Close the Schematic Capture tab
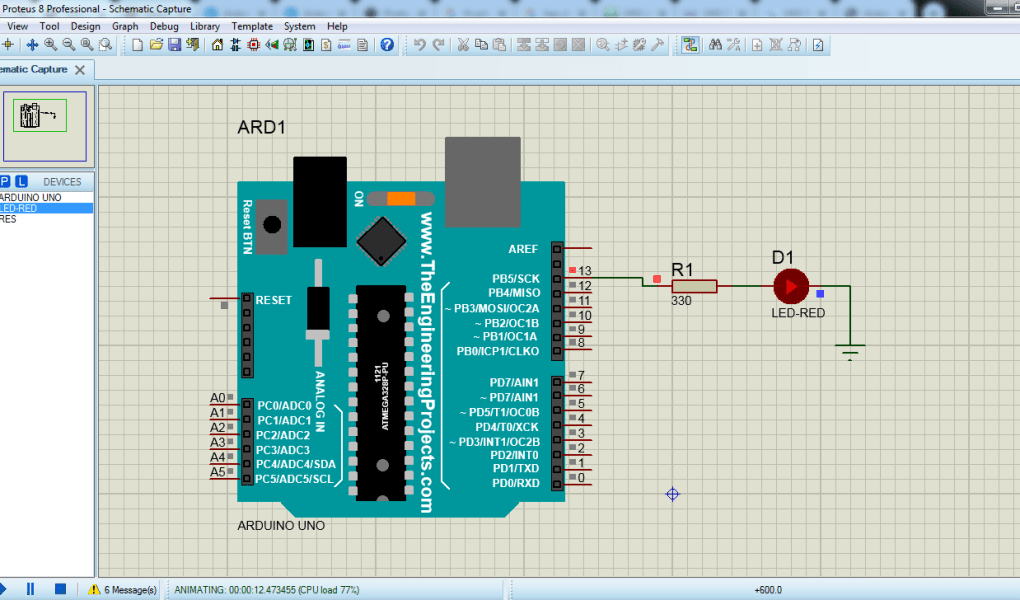 80,70
